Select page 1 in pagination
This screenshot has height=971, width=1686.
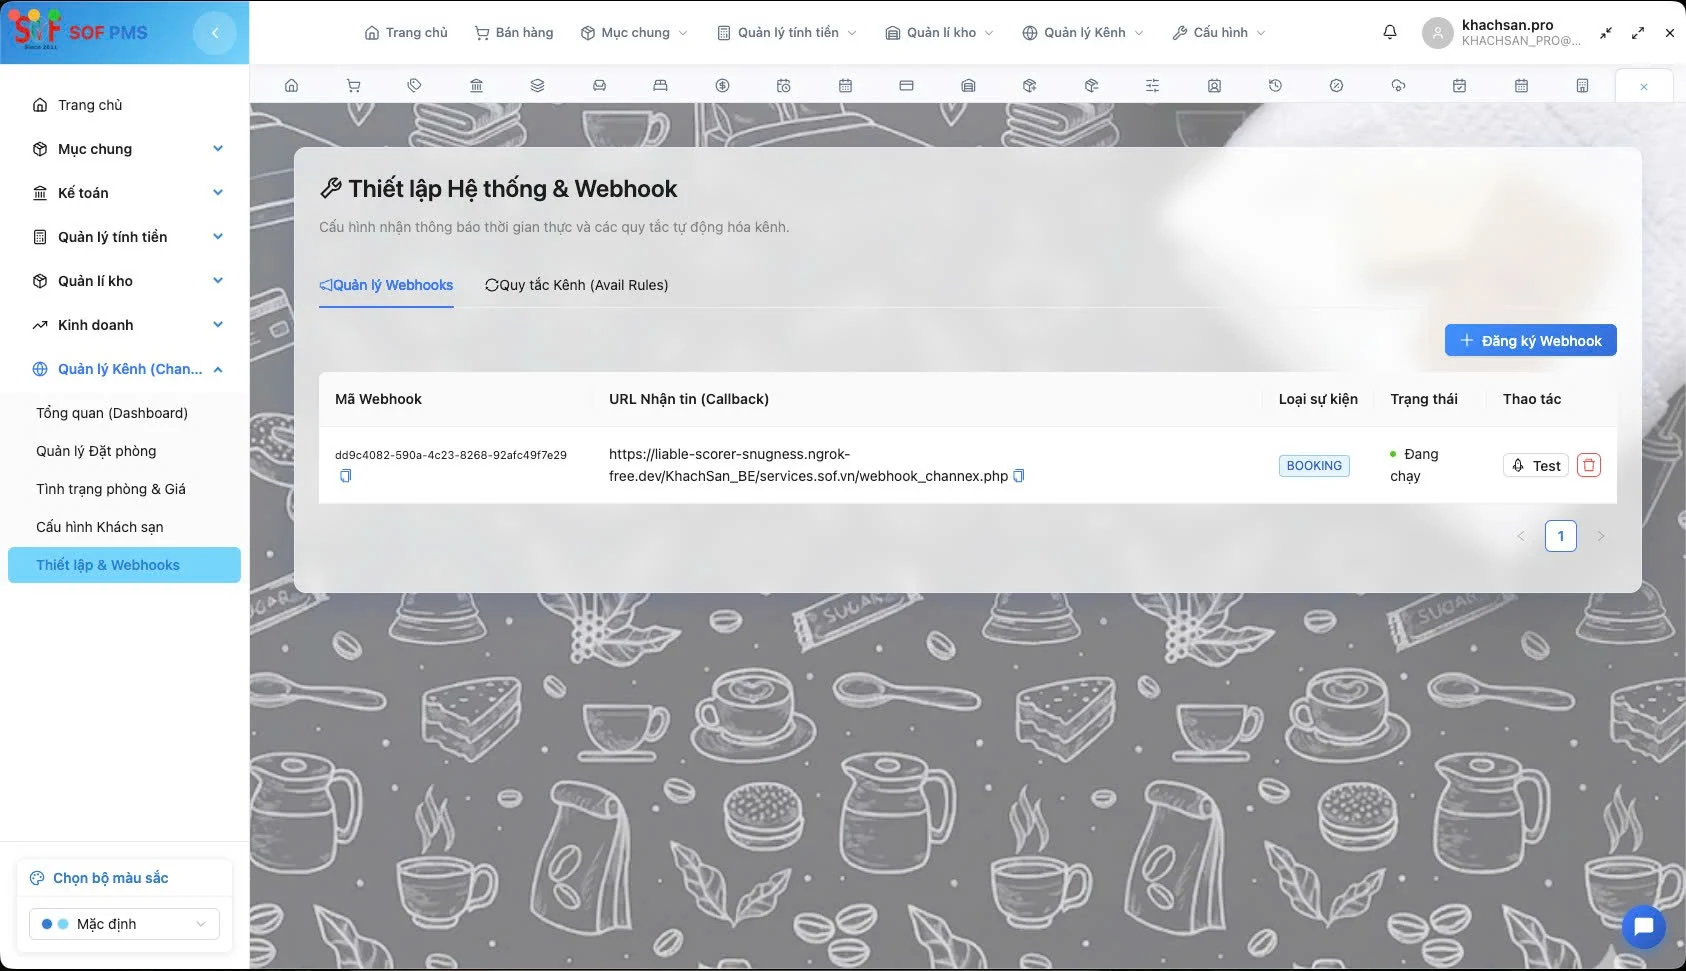click(1560, 536)
